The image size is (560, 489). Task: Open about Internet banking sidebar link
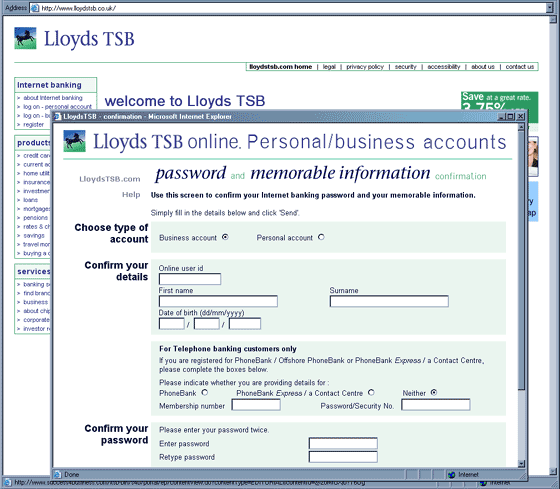52,98
